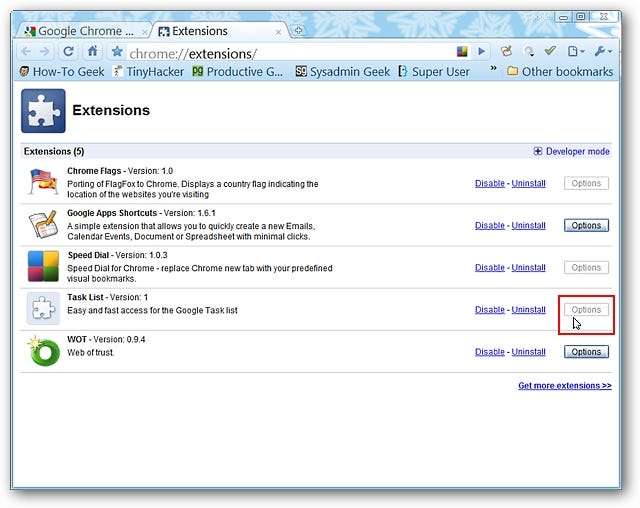Open the WOT Options button
This screenshot has height=508, width=640.
pyautogui.click(x=586, y=352)
